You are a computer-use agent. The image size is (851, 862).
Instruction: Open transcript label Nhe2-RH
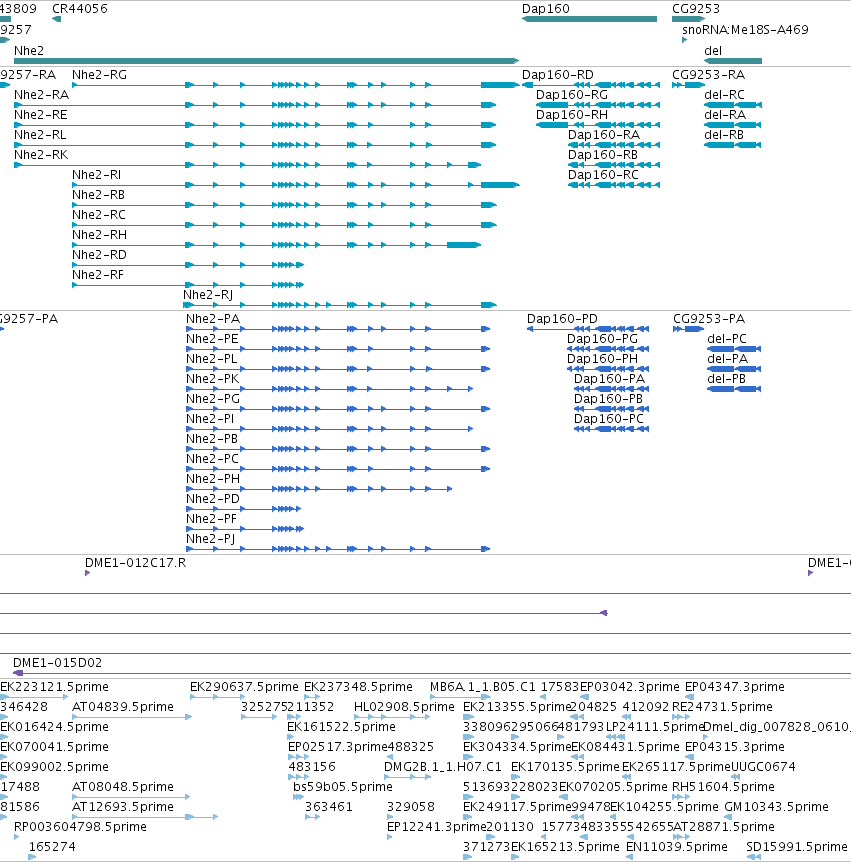99,235
